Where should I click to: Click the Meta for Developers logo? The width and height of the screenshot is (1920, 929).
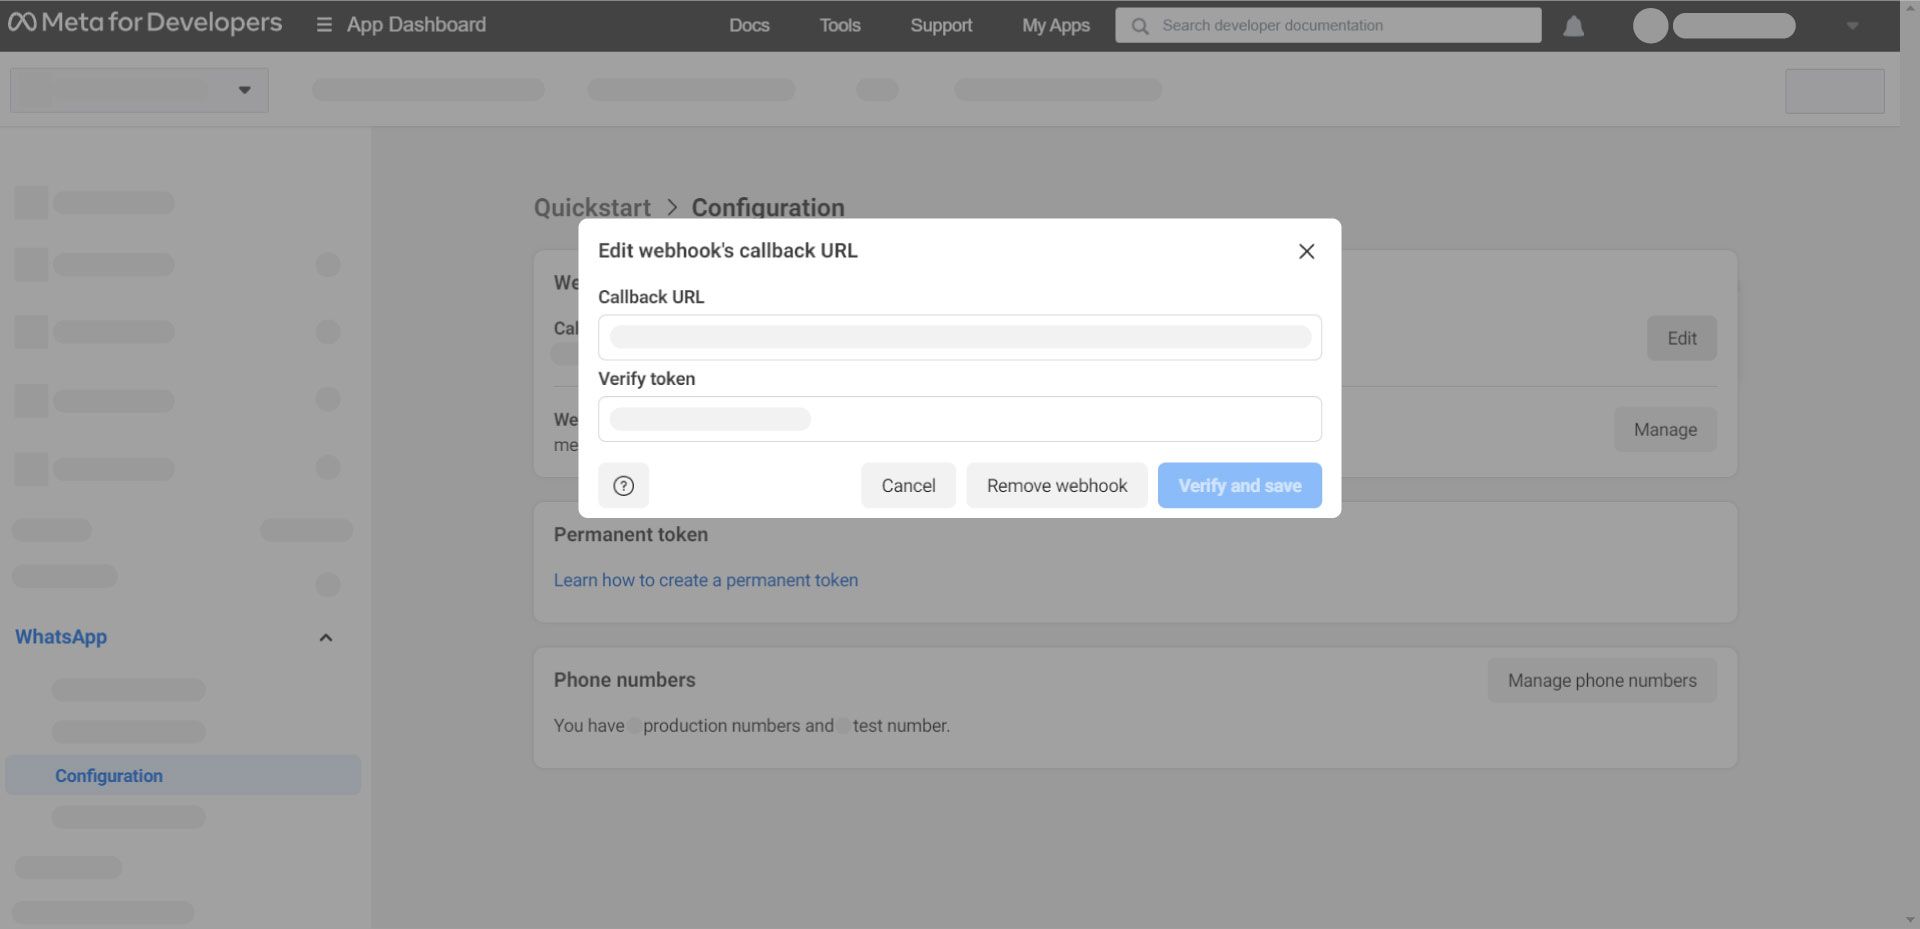point(145,23)
